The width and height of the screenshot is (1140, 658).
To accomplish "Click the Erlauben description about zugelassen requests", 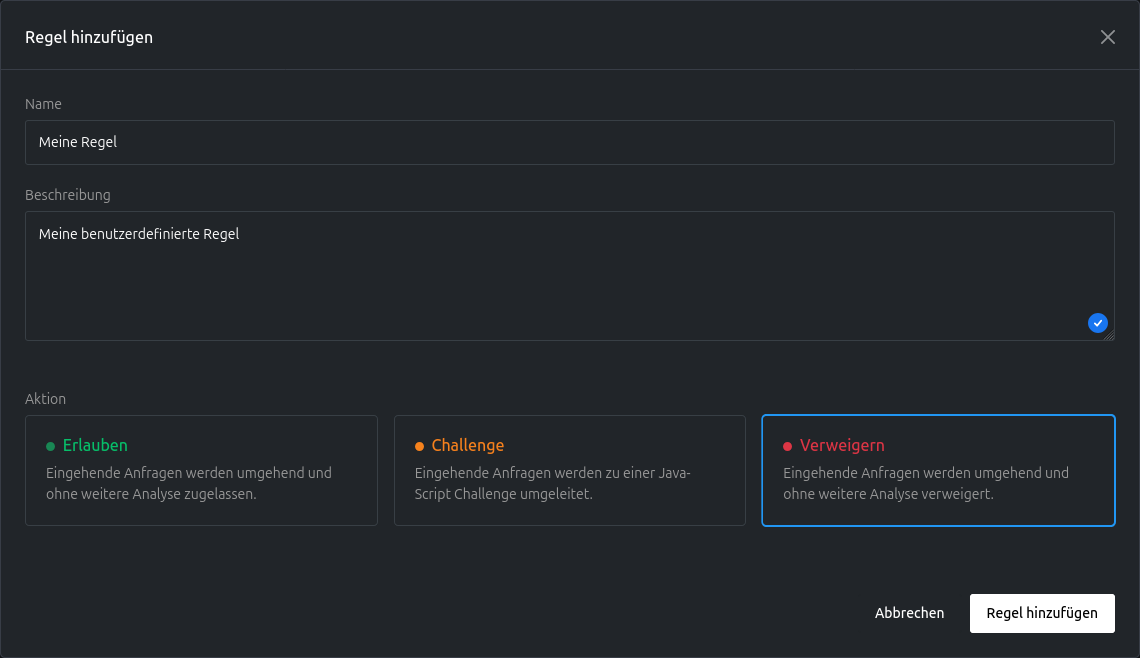I will [x=188, y=484].
